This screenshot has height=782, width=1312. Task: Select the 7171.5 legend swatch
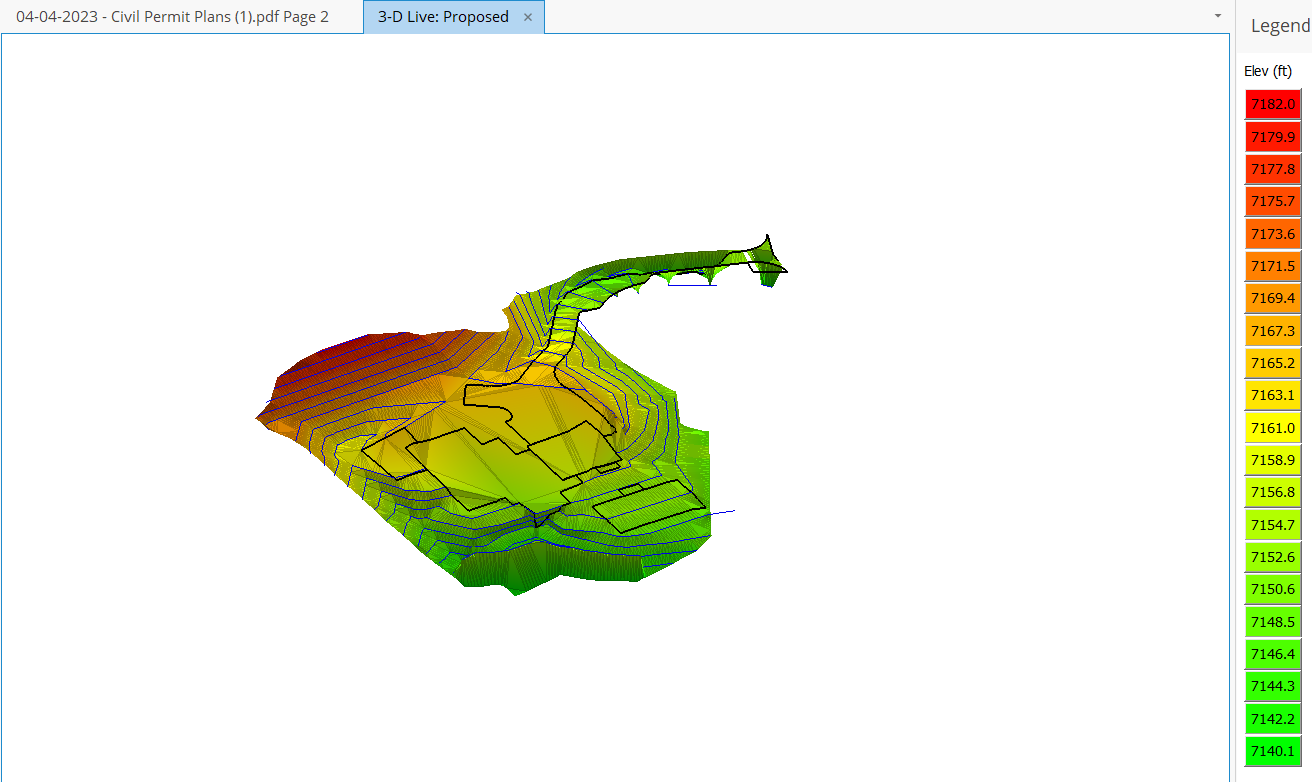pyautogui.click(x=1272, y=266)
